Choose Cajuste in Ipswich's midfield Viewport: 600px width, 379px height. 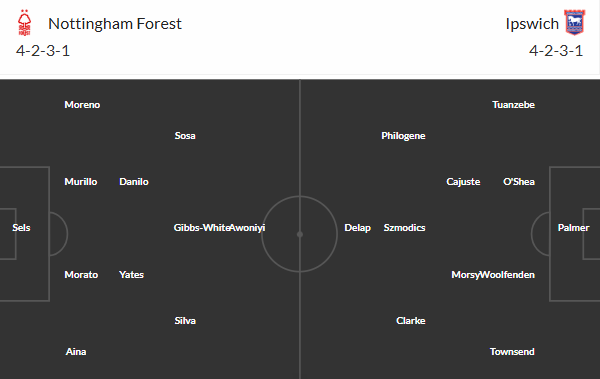(463, 181)
